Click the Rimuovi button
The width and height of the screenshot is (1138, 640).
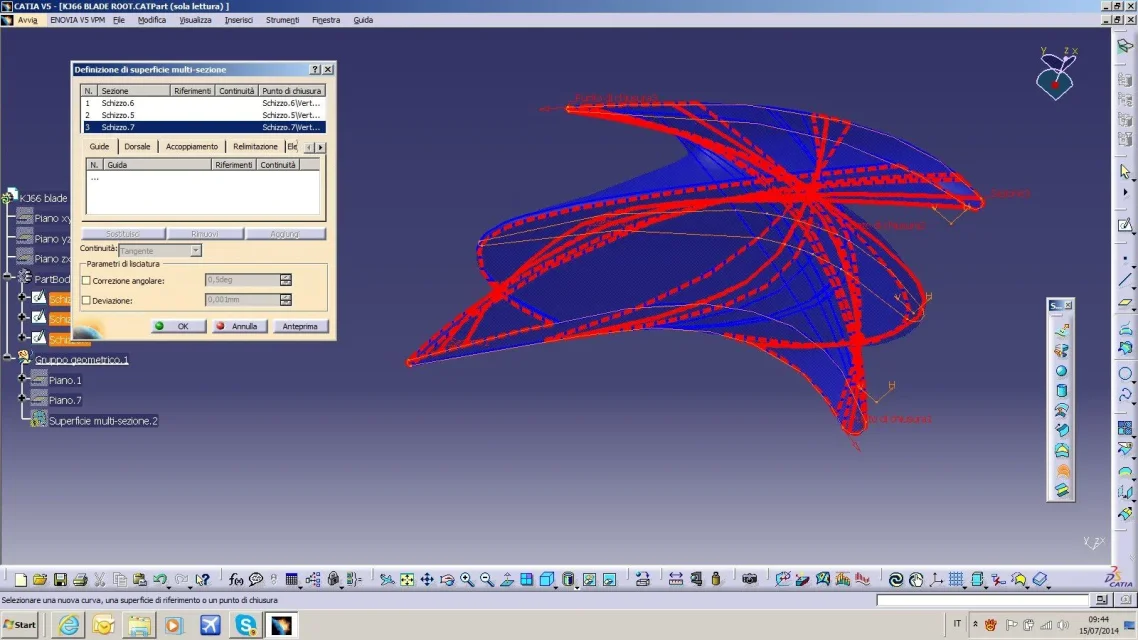tap(204, 234)
